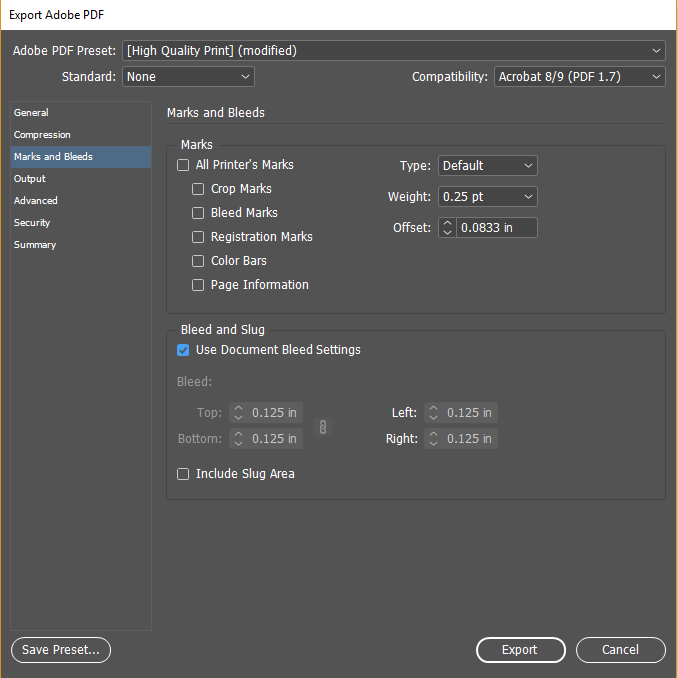
Task: Click the Right bleed value field
Action: coord(470,438)
